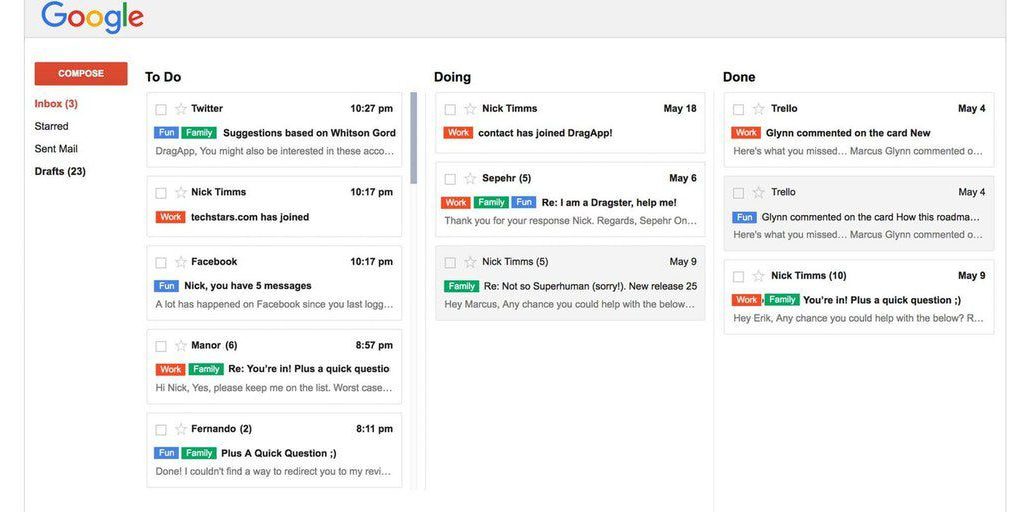The image size is (1021, 512).
Task: Click the red COMPOSE button
Action: point(81,74)
